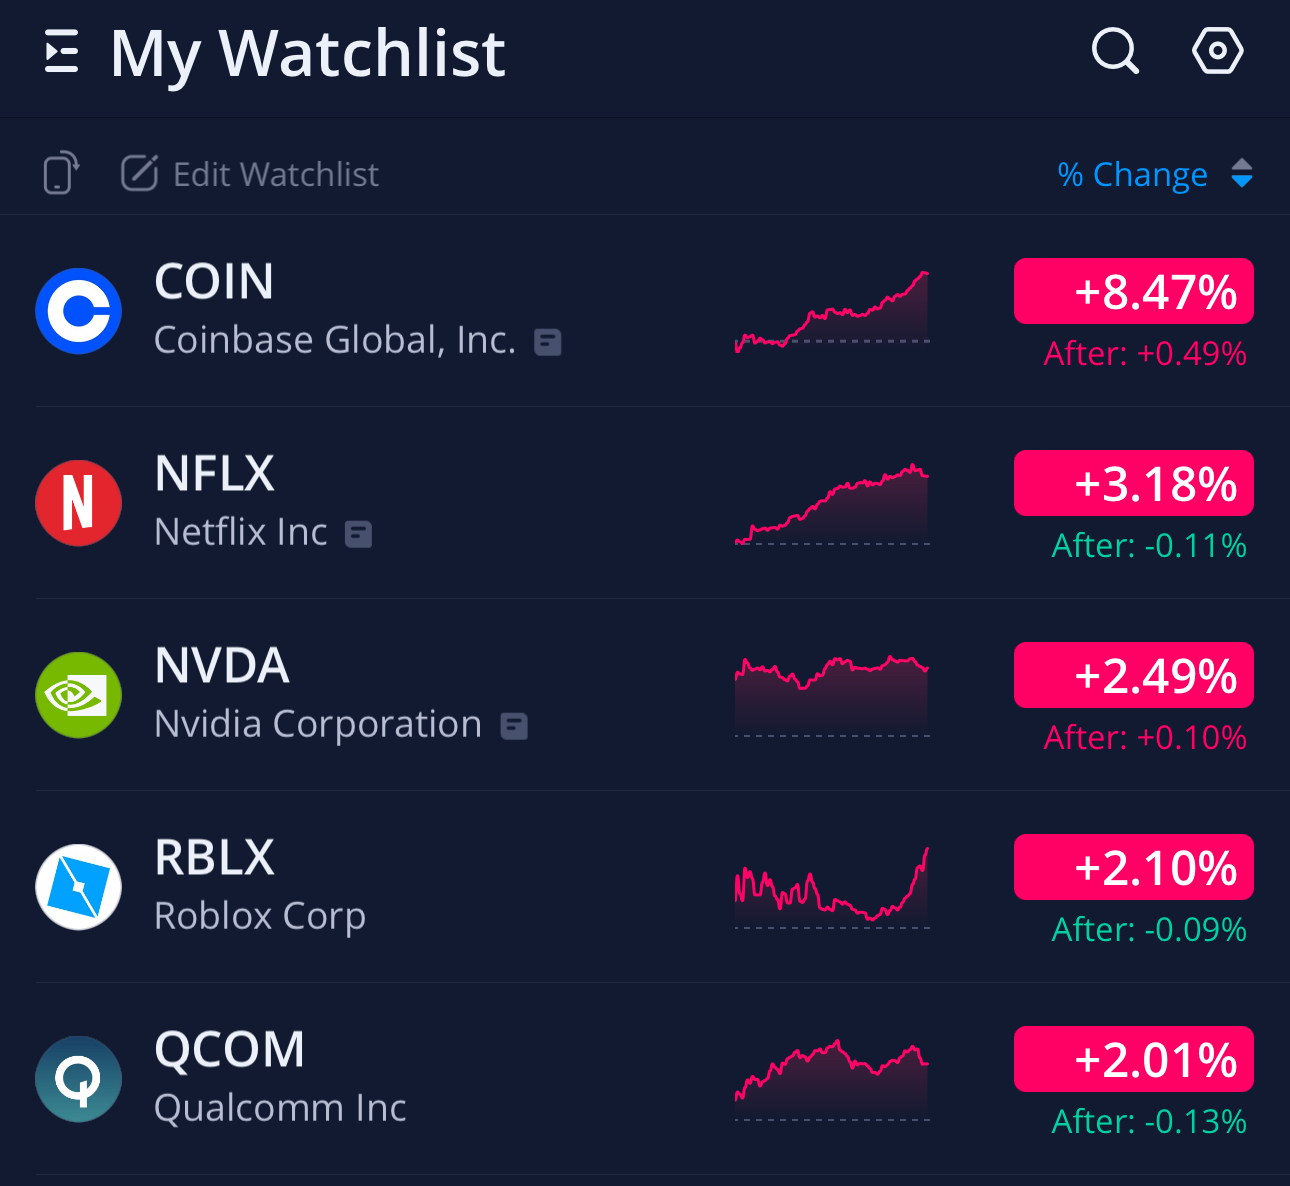Click the Nvidia logo icon
Image resolution: width=1290 pixels, height=1186 pixels.
coord(79,695)
